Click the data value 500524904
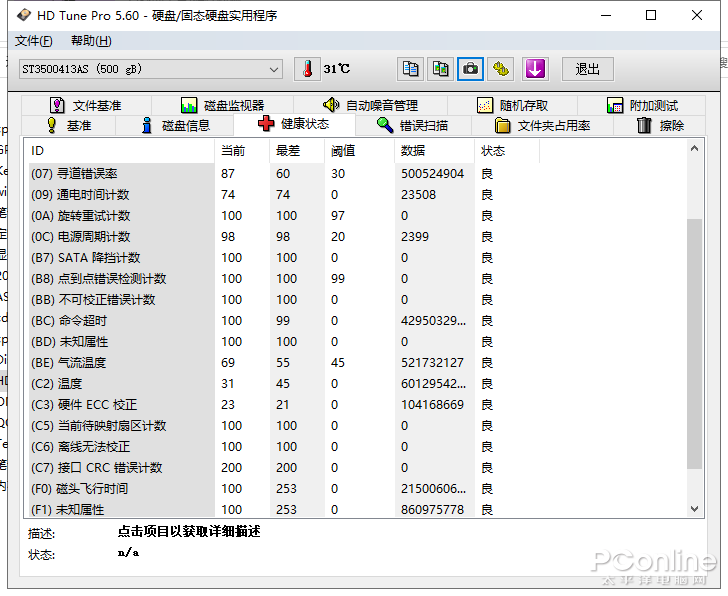Viewport: 728px width, 596px height. coord(432,174)
